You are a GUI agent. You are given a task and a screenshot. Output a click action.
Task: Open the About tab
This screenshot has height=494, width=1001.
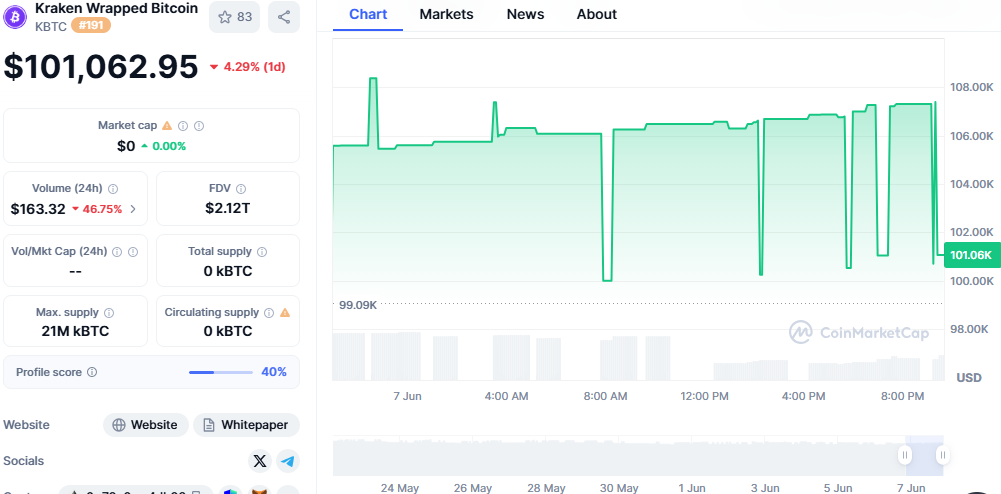pos(597,14)
